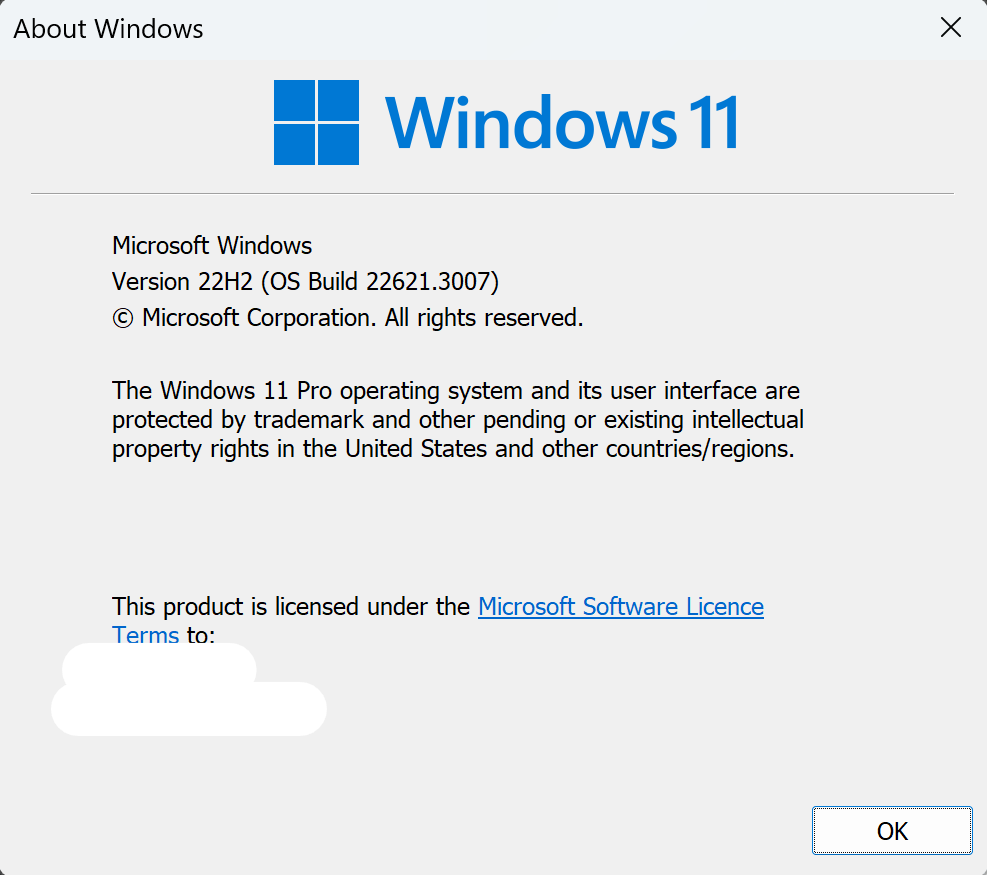Close the About Windows dialog
This screenshot has height=875, width=987.
[950, 27]
